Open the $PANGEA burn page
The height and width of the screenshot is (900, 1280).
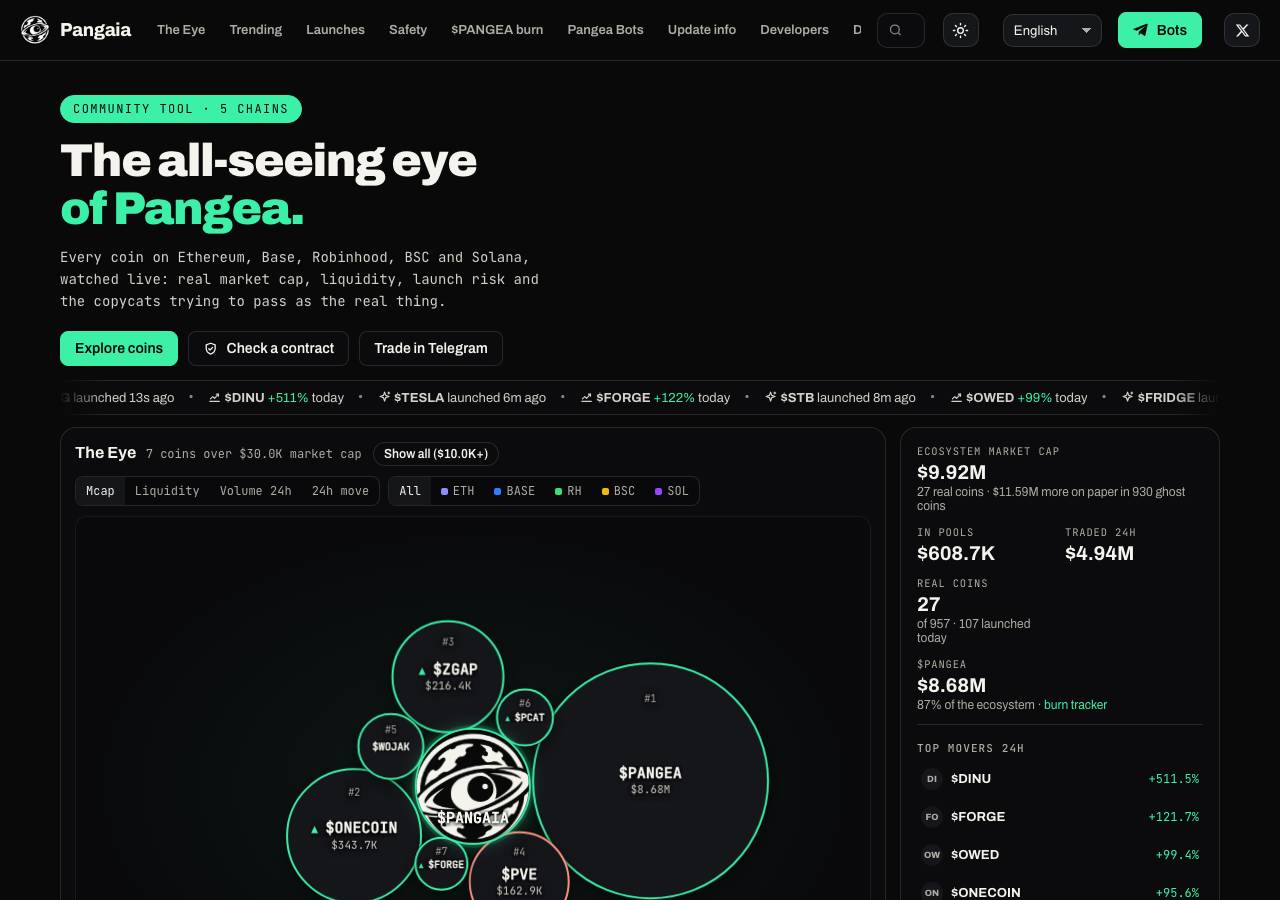pyautogui.click(x=497, y=30)
